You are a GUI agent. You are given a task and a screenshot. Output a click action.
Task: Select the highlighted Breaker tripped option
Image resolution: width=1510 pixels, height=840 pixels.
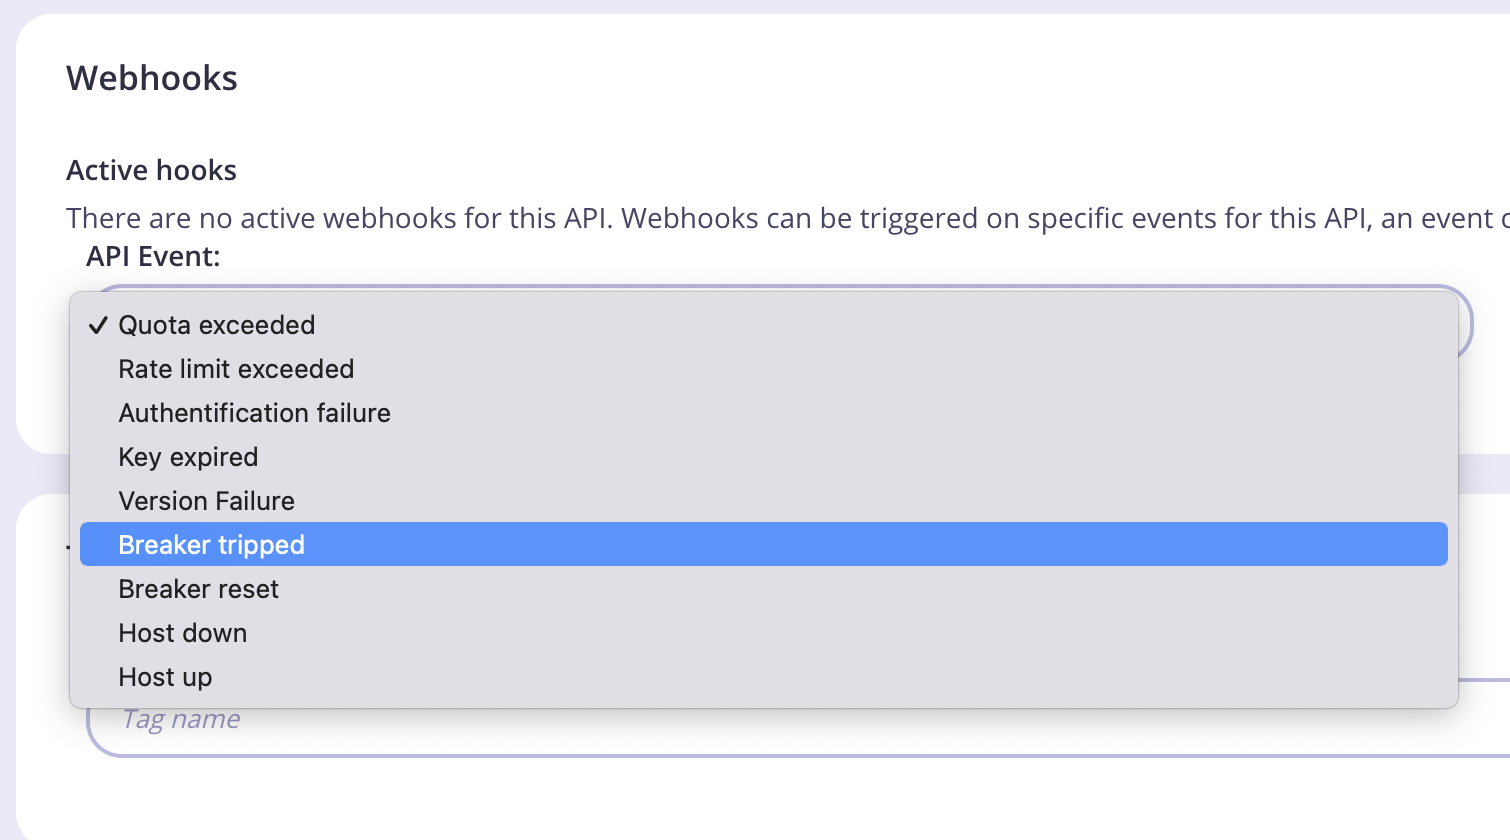click(211, 544)
